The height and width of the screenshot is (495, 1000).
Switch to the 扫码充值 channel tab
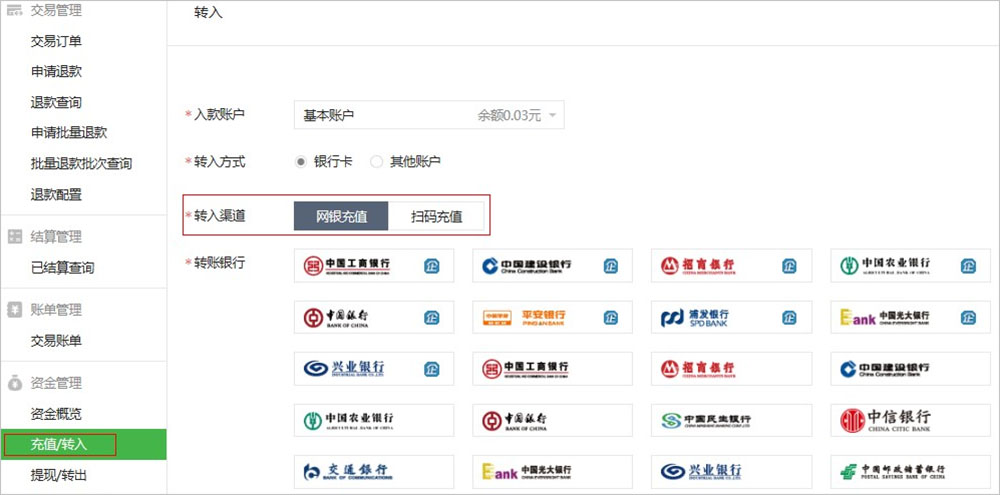436,216
